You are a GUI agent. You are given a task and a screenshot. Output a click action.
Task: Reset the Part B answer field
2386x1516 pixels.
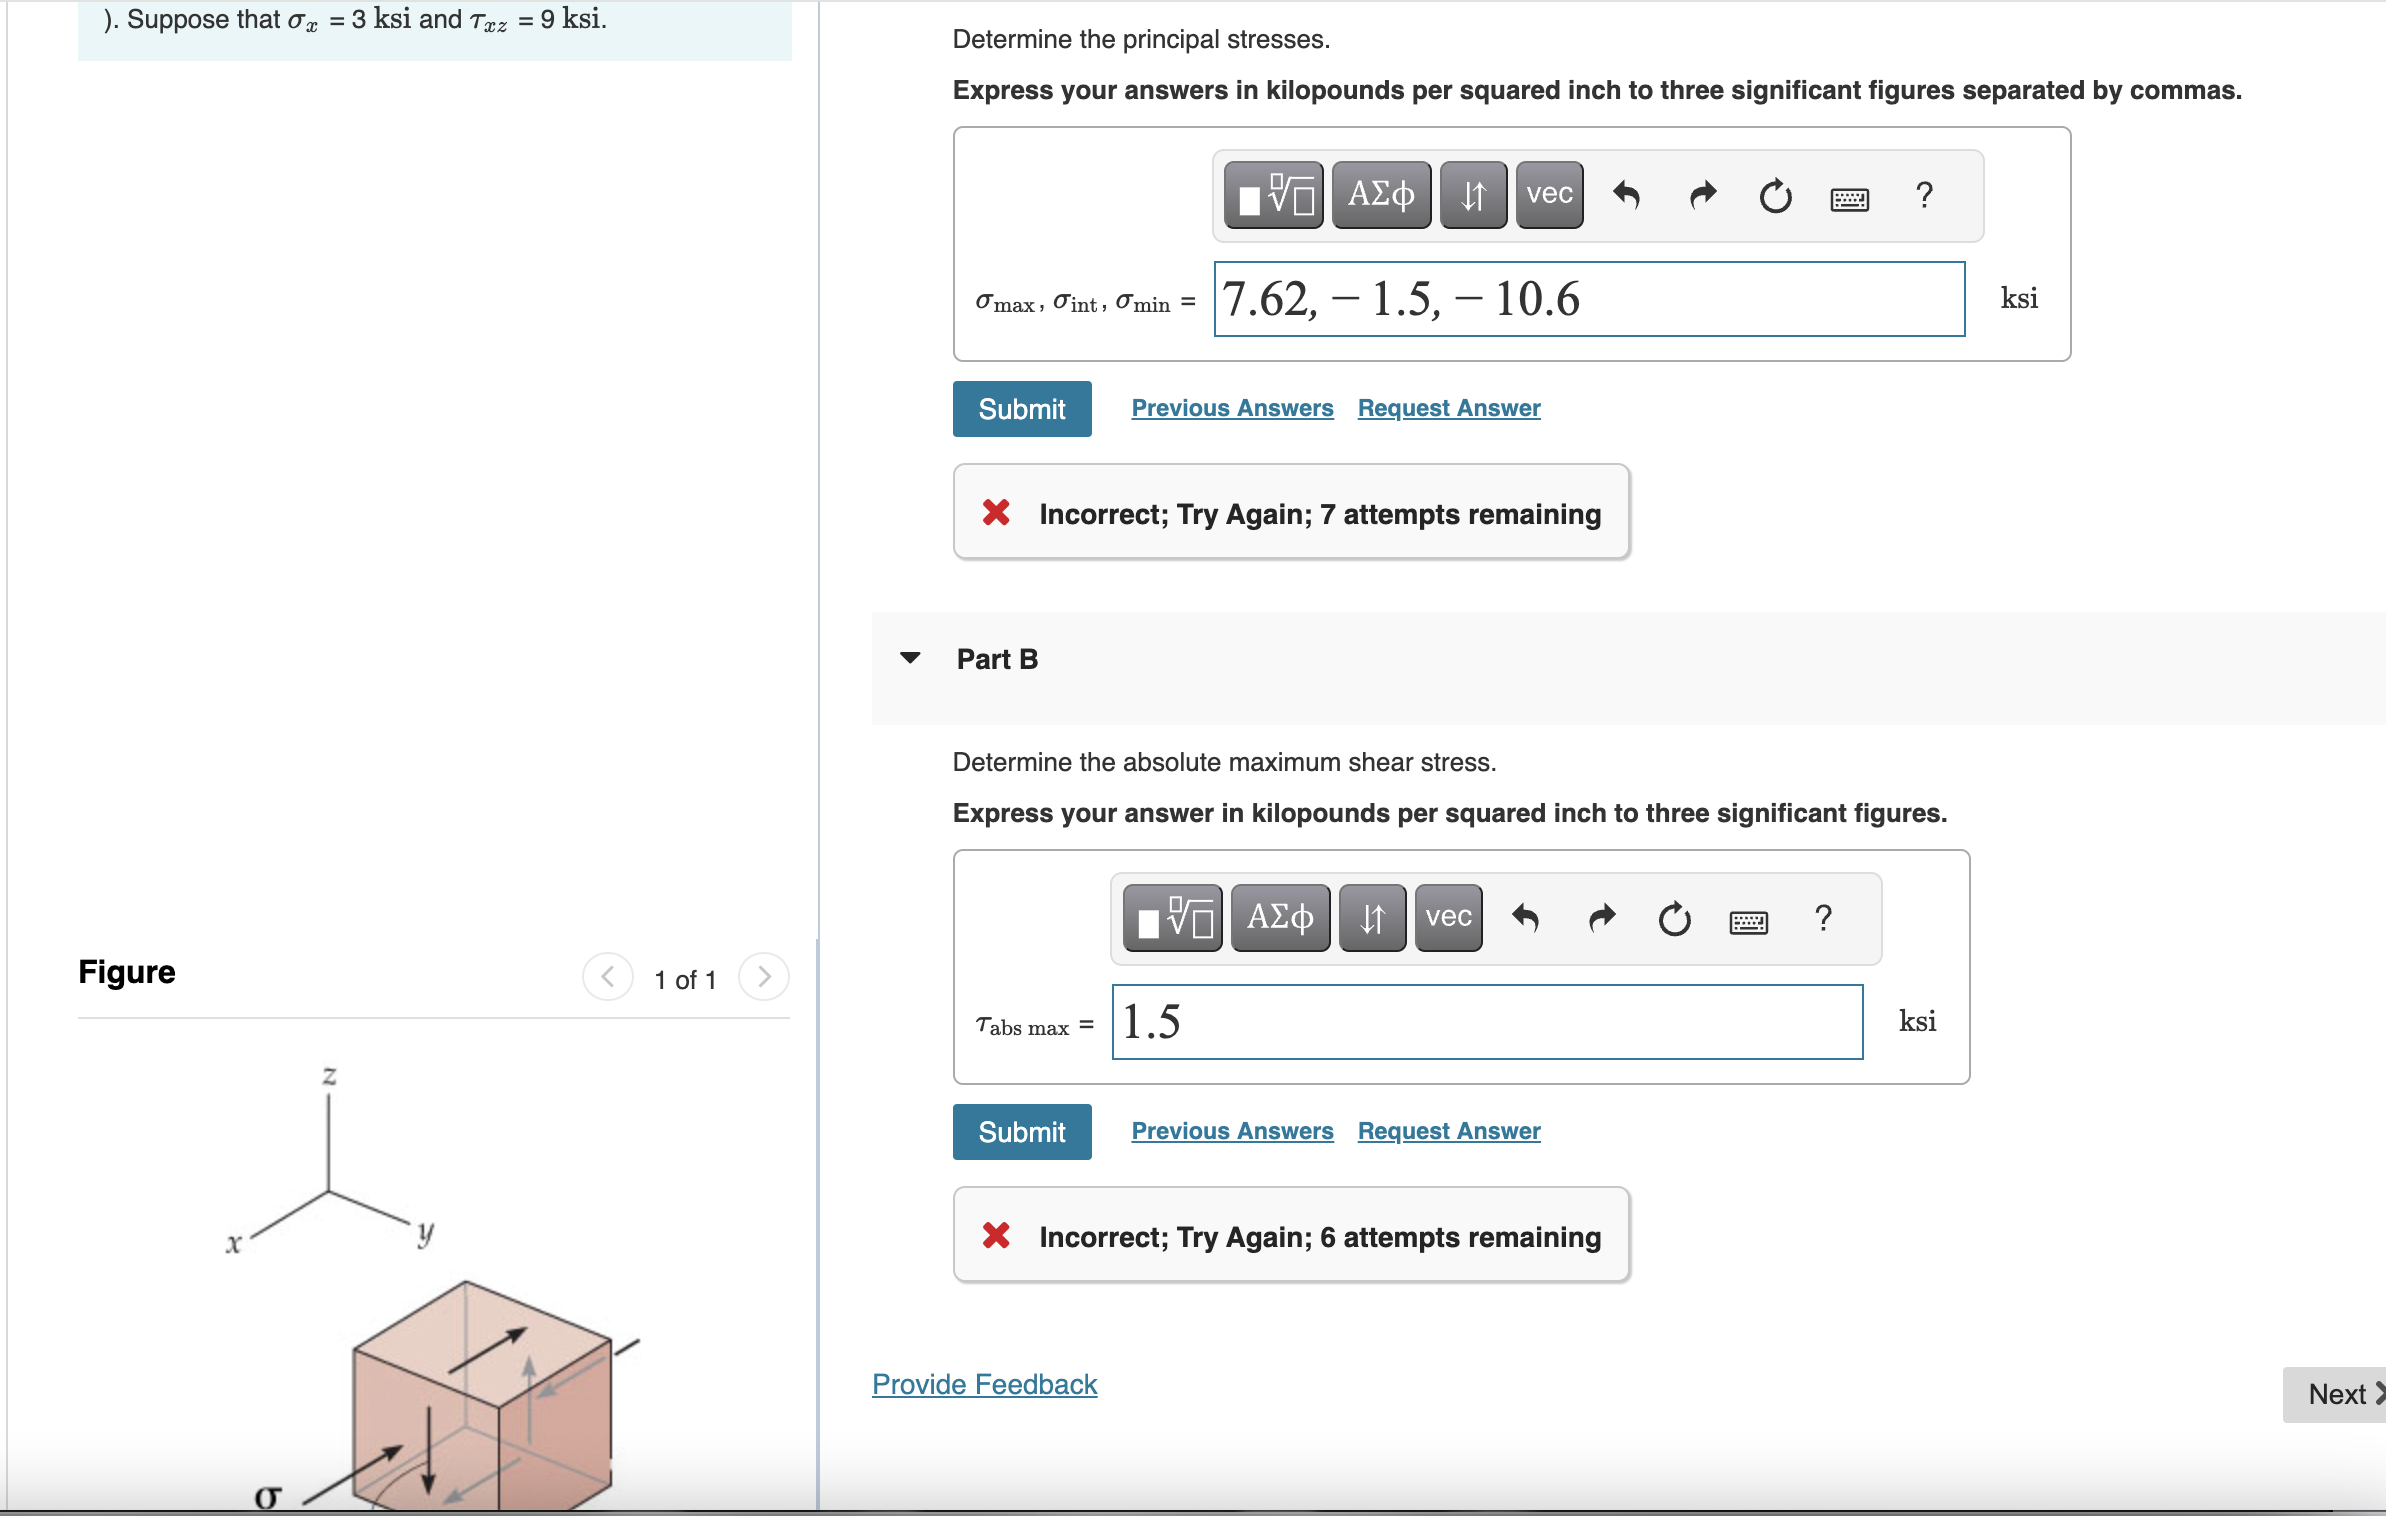(1672, 917)
